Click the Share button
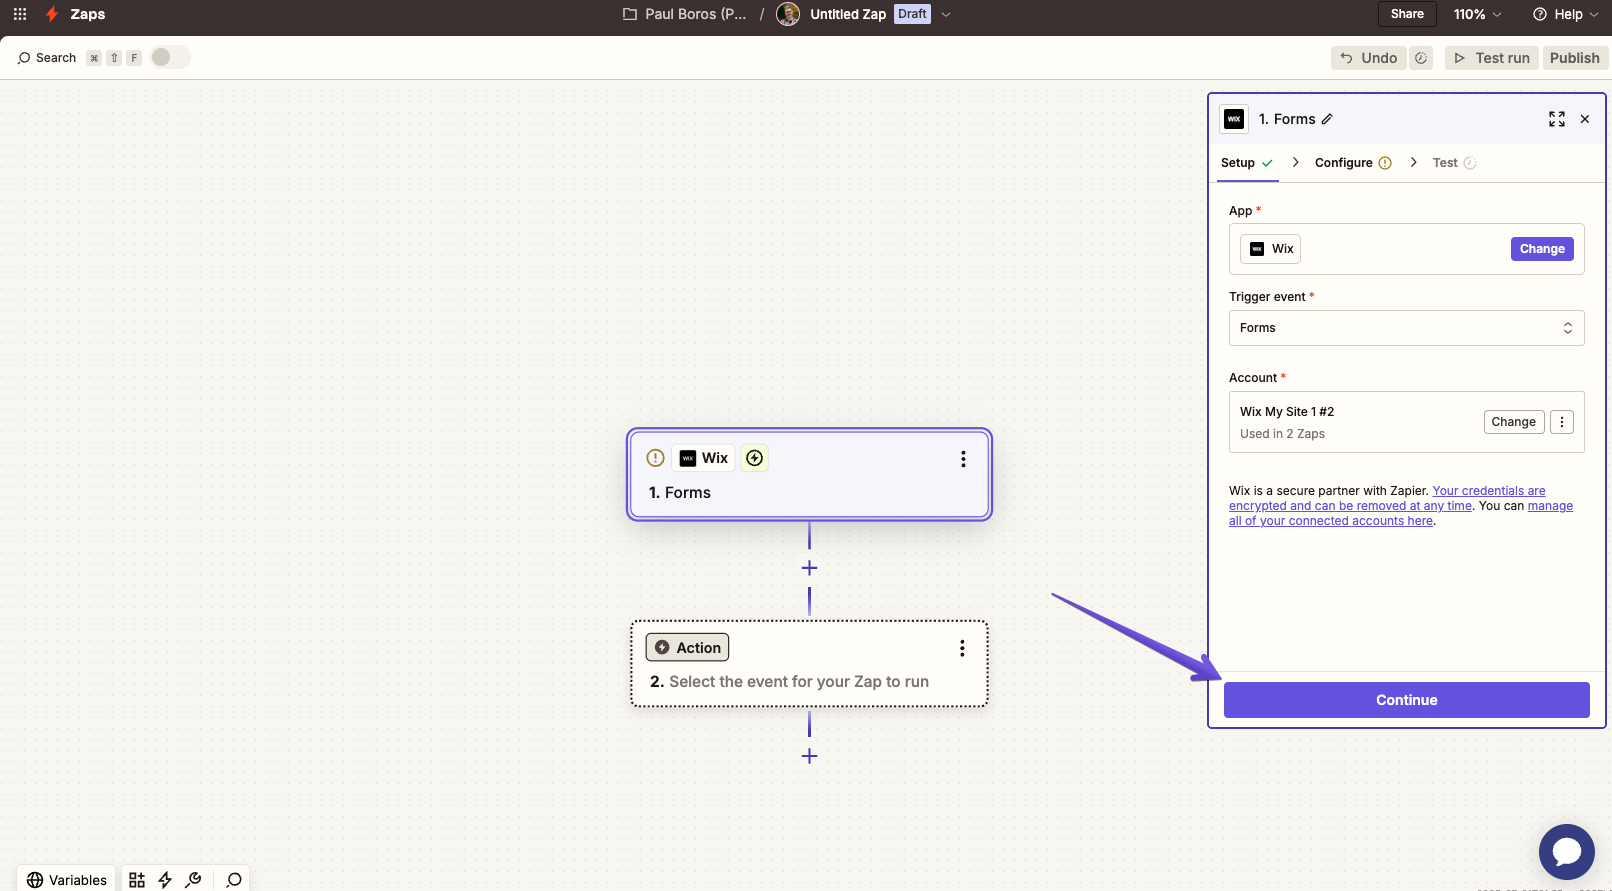Viewport: 1612px width, 891px height. pos(1407,14)
